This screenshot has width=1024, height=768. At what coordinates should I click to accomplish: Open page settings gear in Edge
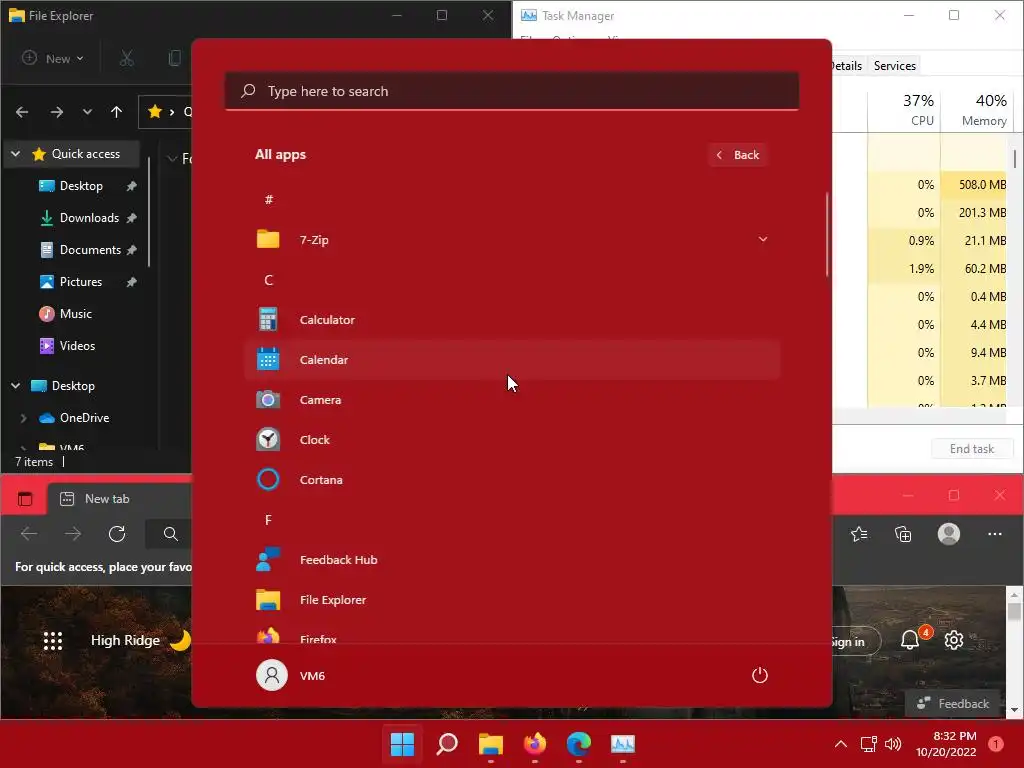953,640
